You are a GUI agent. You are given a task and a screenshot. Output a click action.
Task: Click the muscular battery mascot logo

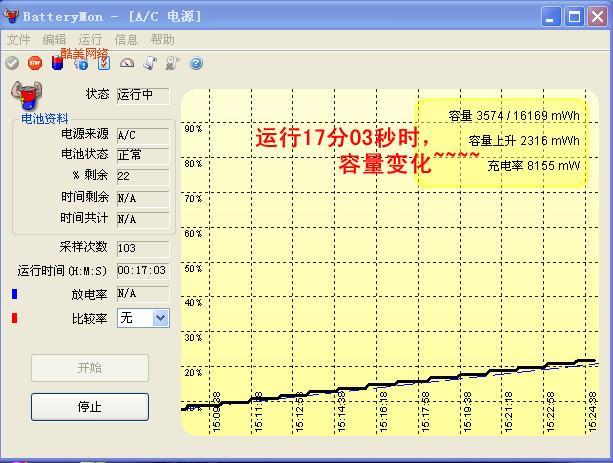click(x=26, y=95)
